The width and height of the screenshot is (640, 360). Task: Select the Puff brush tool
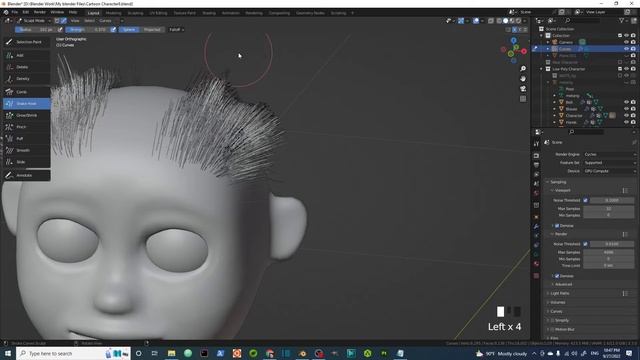click(x=27, y=139)
